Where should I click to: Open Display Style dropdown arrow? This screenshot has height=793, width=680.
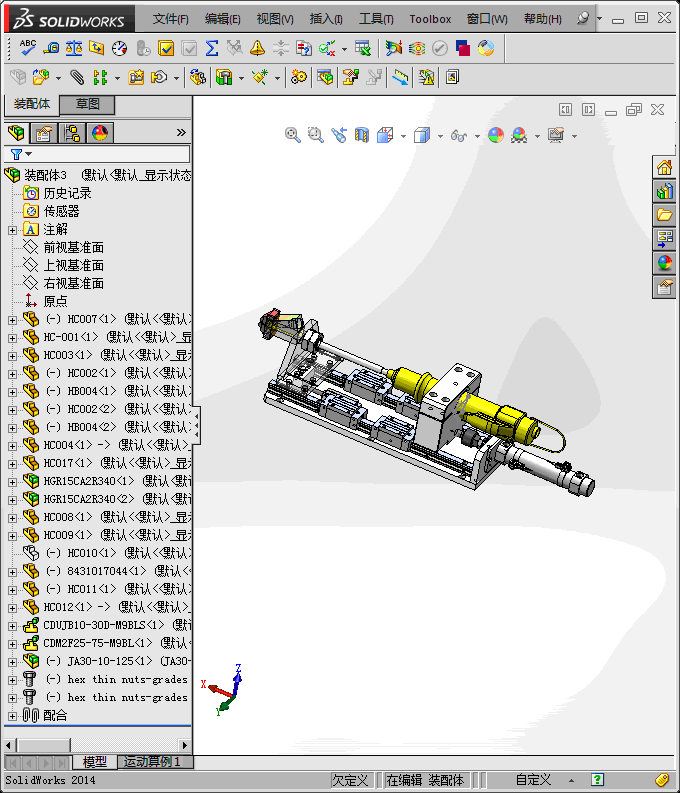(440, 136)
